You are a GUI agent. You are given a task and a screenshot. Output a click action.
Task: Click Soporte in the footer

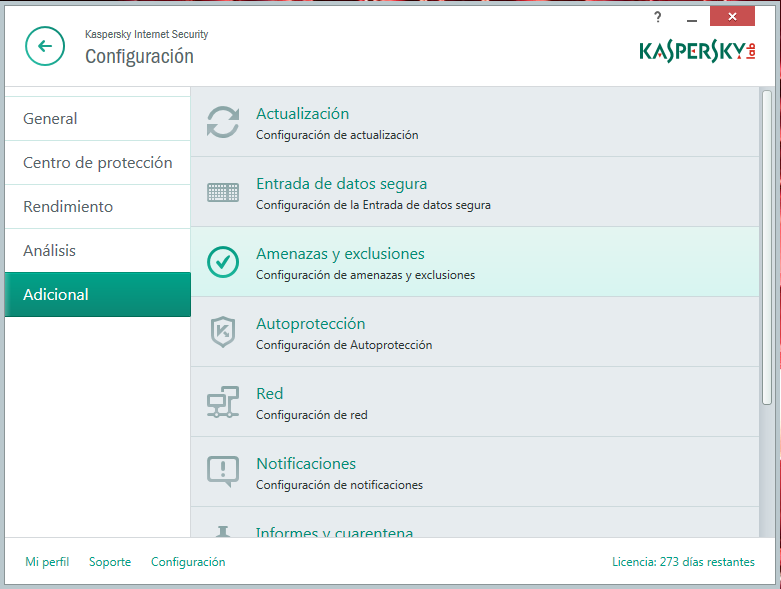tap(110, 562)
